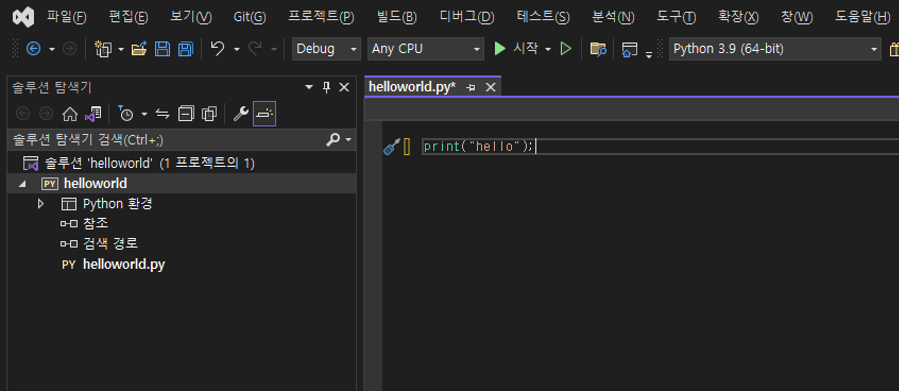Screen dimensions: 899x391
Task: Open the 도구(T) menu
Action: point(676,17)
